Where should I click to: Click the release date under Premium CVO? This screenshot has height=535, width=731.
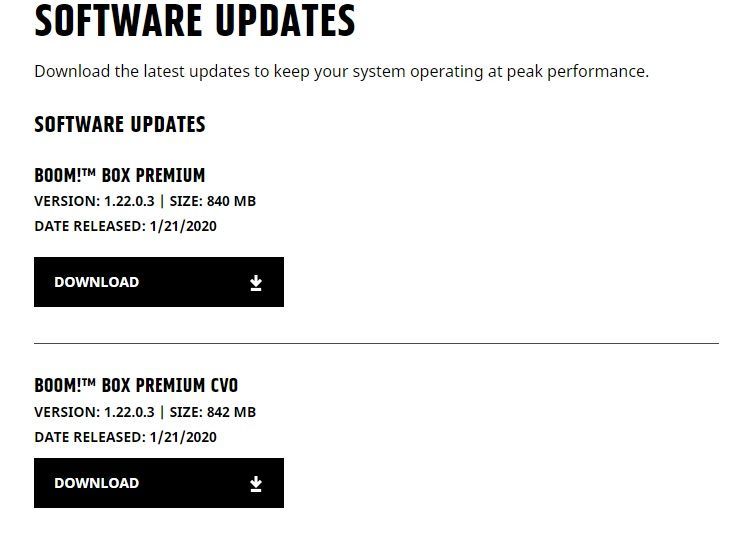click(125, 437)
